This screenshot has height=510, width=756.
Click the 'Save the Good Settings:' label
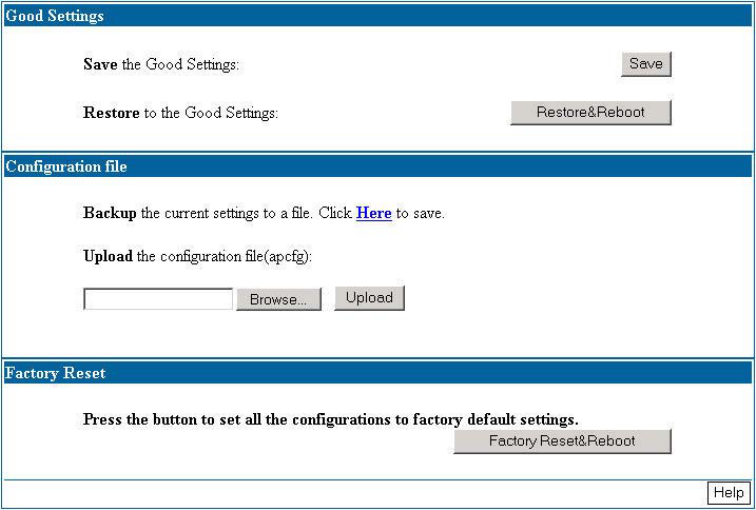[x=161, y=64]
